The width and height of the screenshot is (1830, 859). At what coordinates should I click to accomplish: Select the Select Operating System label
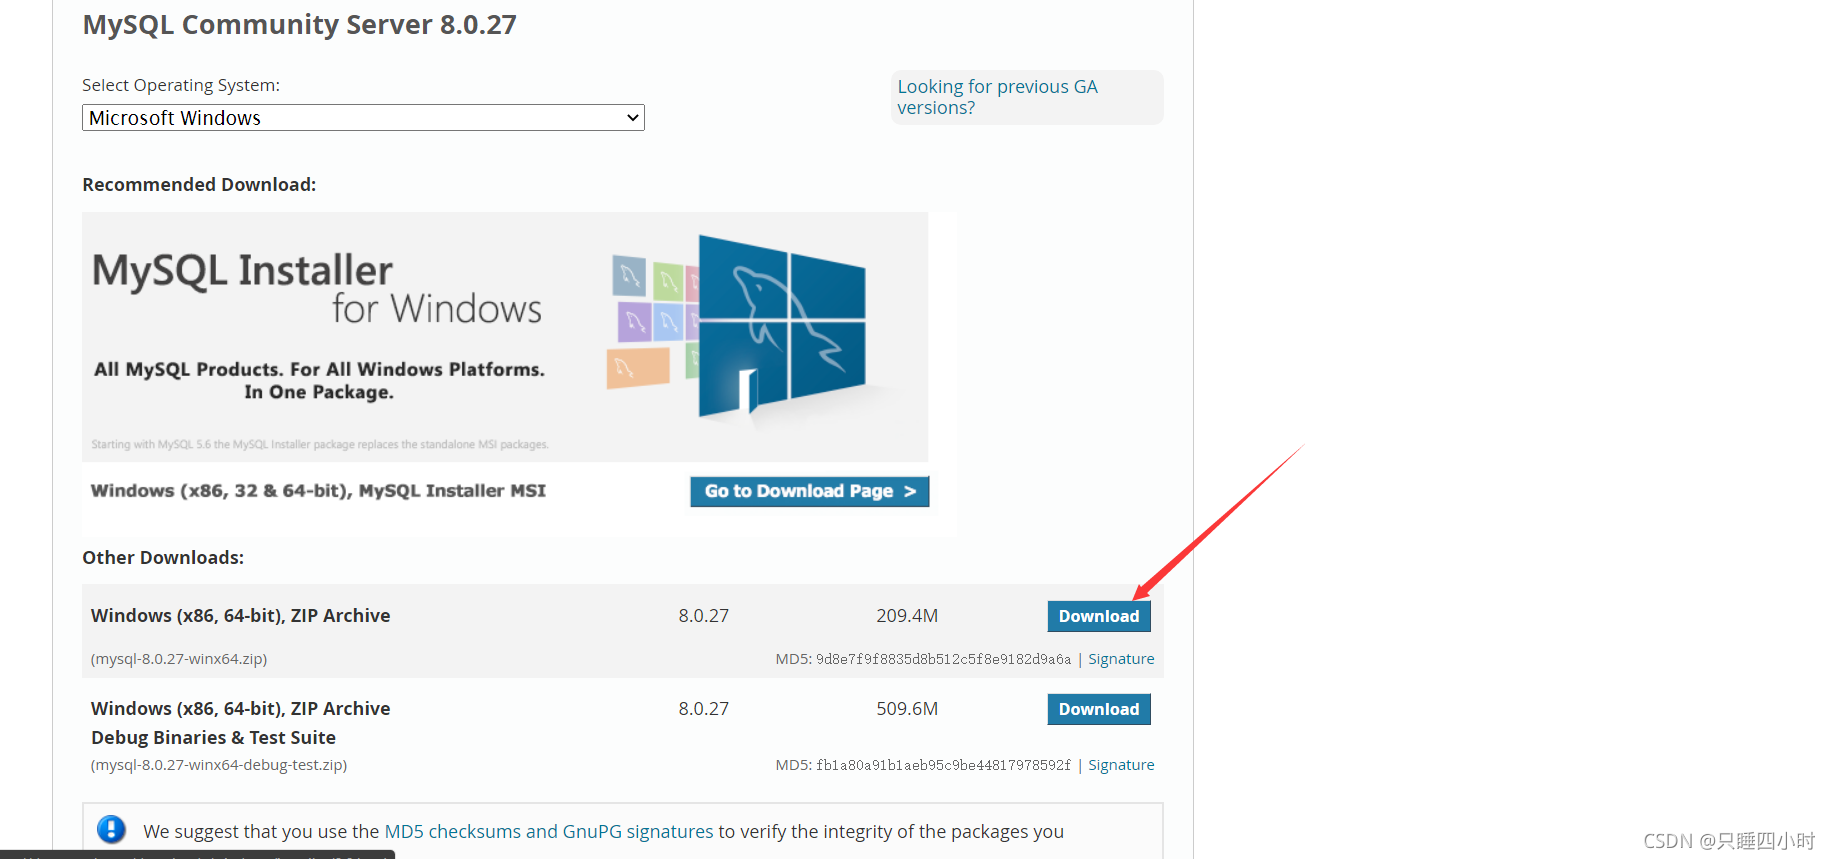coord(181,85)
